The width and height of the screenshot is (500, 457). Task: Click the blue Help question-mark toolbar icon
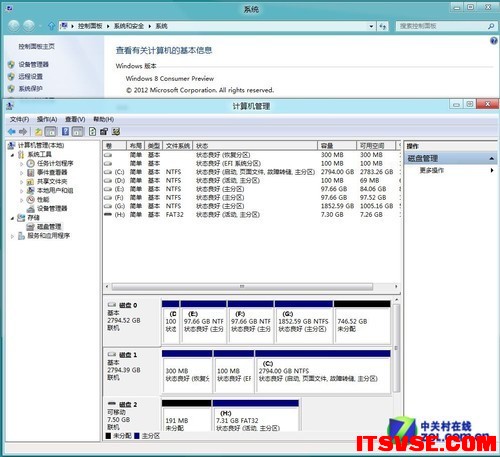pyautogui.click(x=66, y=132)
